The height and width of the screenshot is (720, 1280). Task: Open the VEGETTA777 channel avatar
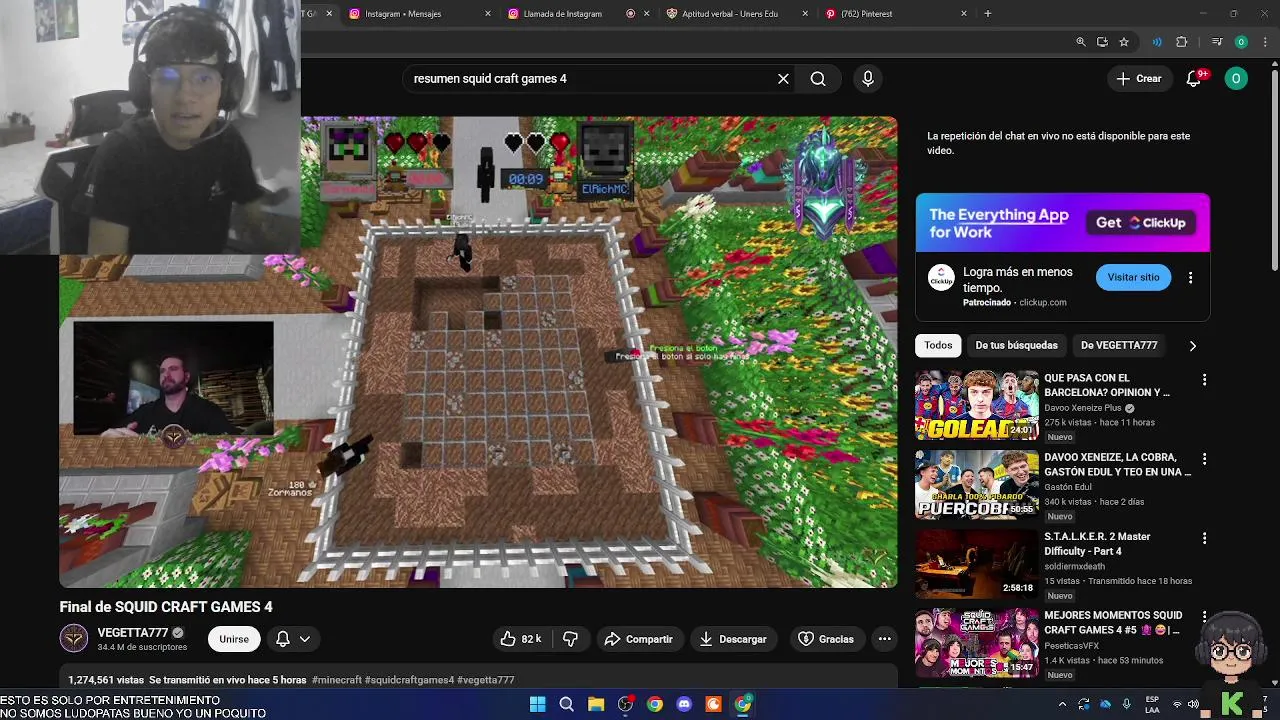pyautogui.click(x=74, y=638)
